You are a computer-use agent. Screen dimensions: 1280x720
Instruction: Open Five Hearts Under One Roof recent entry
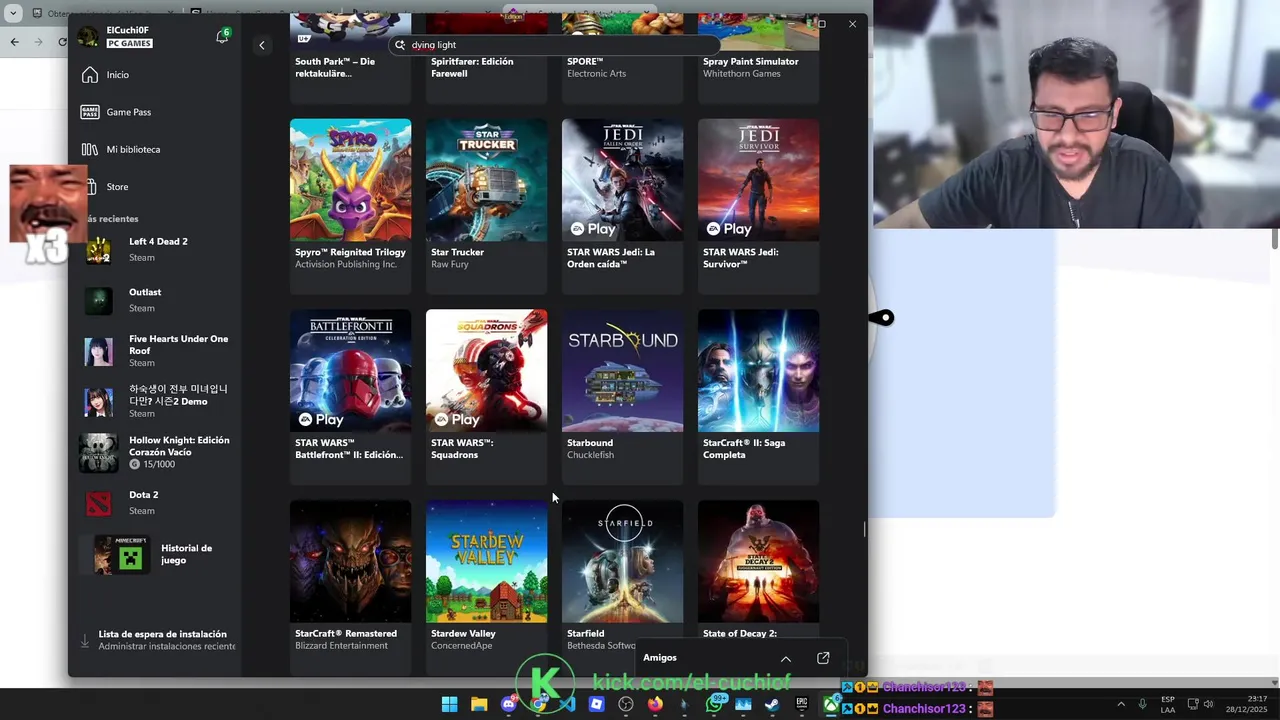(155, 351)
